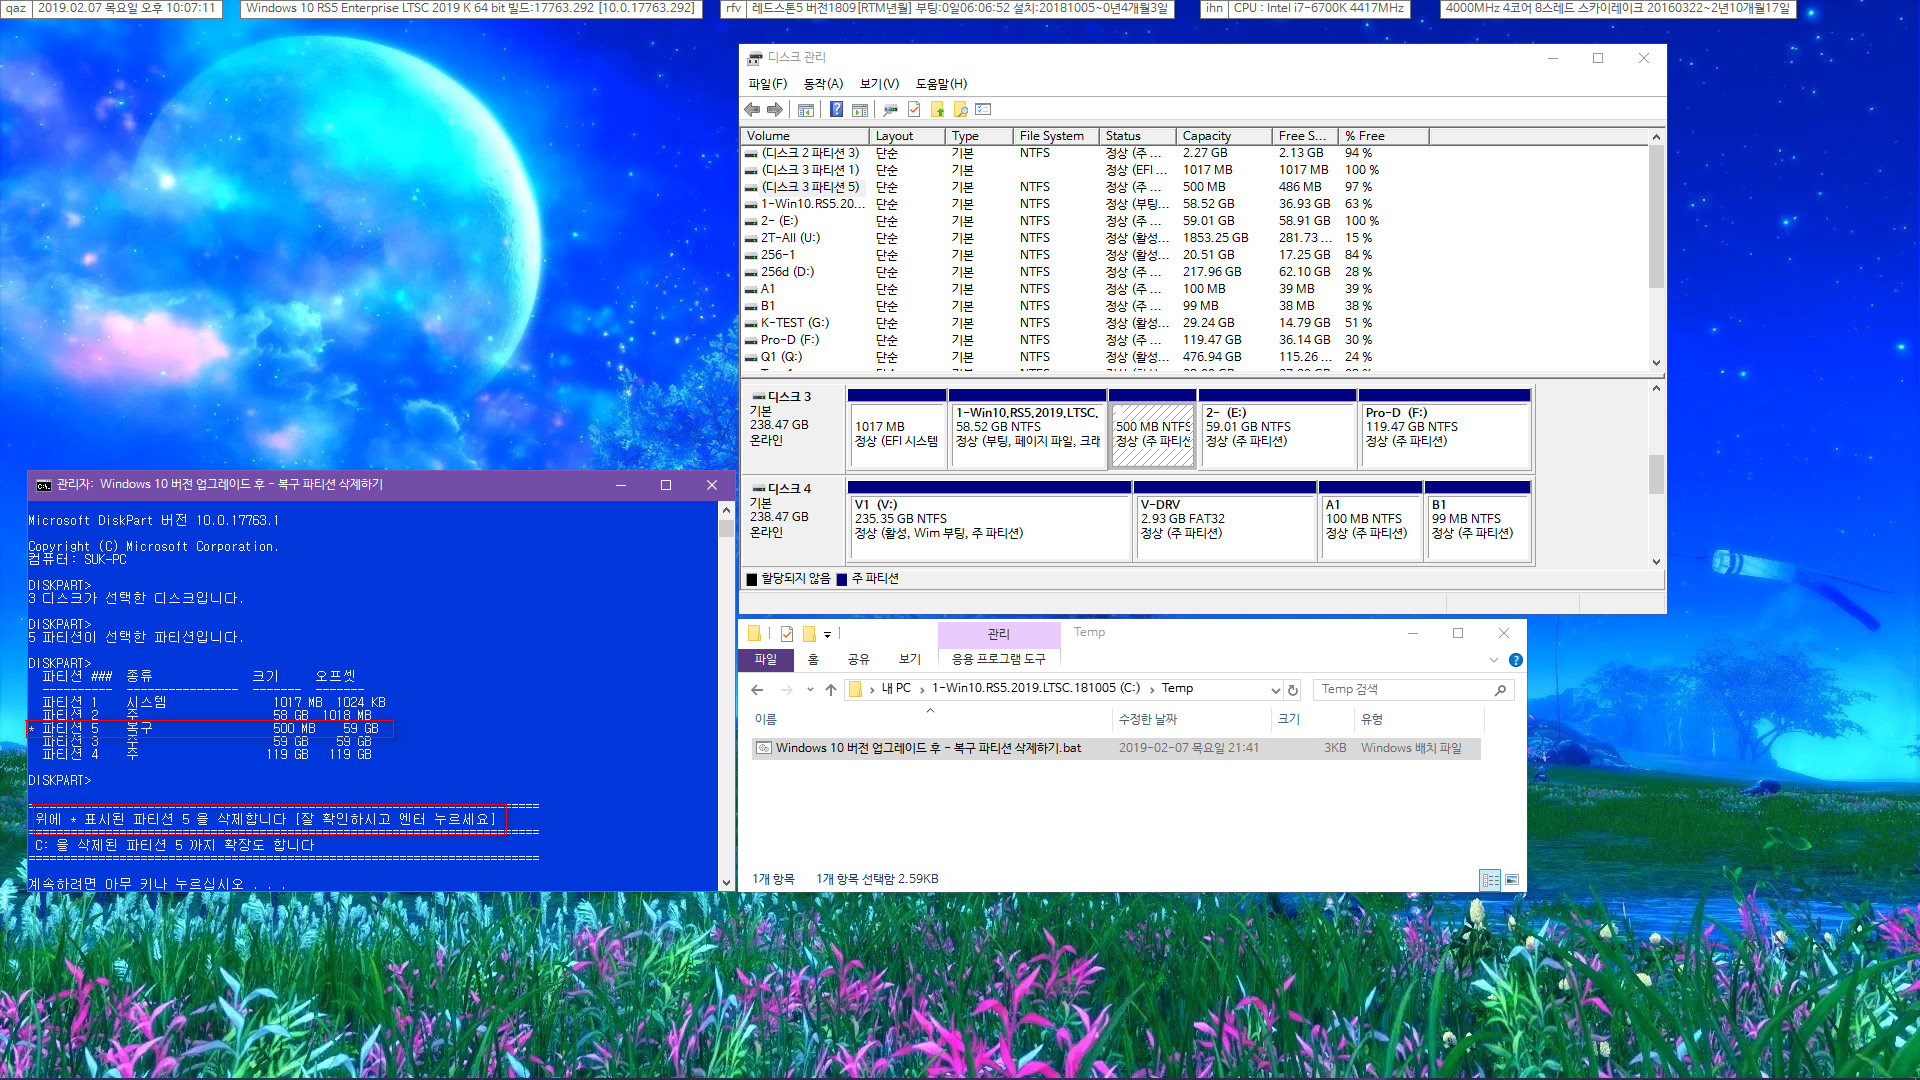Click the checkmark properties icon in Disk Management
This screenshot has height=1080, width=1920.
click(914, 110)
